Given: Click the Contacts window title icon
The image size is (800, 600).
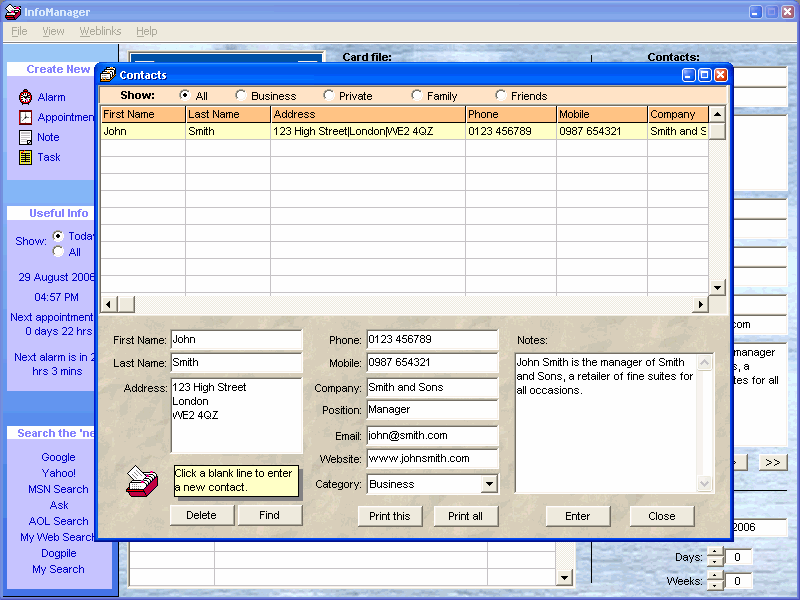Looking at the screenshot, I should coord(108,75).
